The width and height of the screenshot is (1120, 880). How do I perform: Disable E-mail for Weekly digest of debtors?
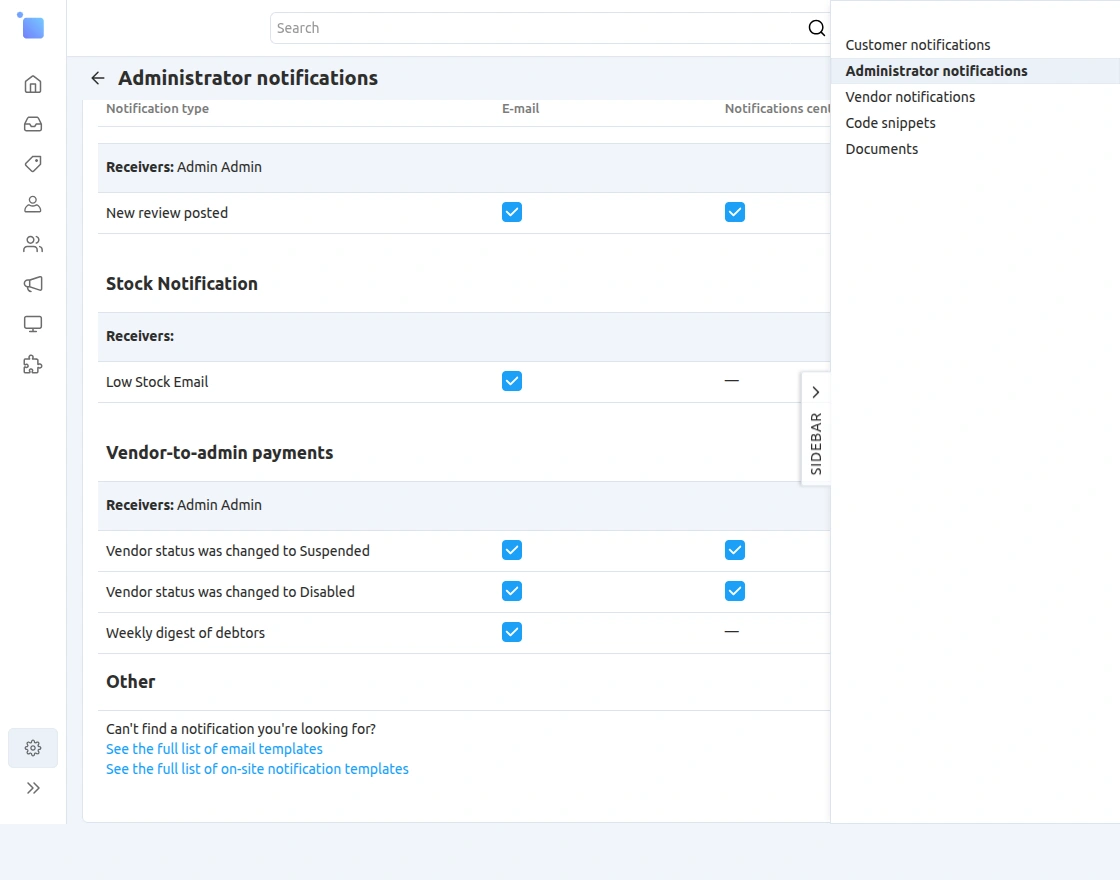click(x=512, y=632)
